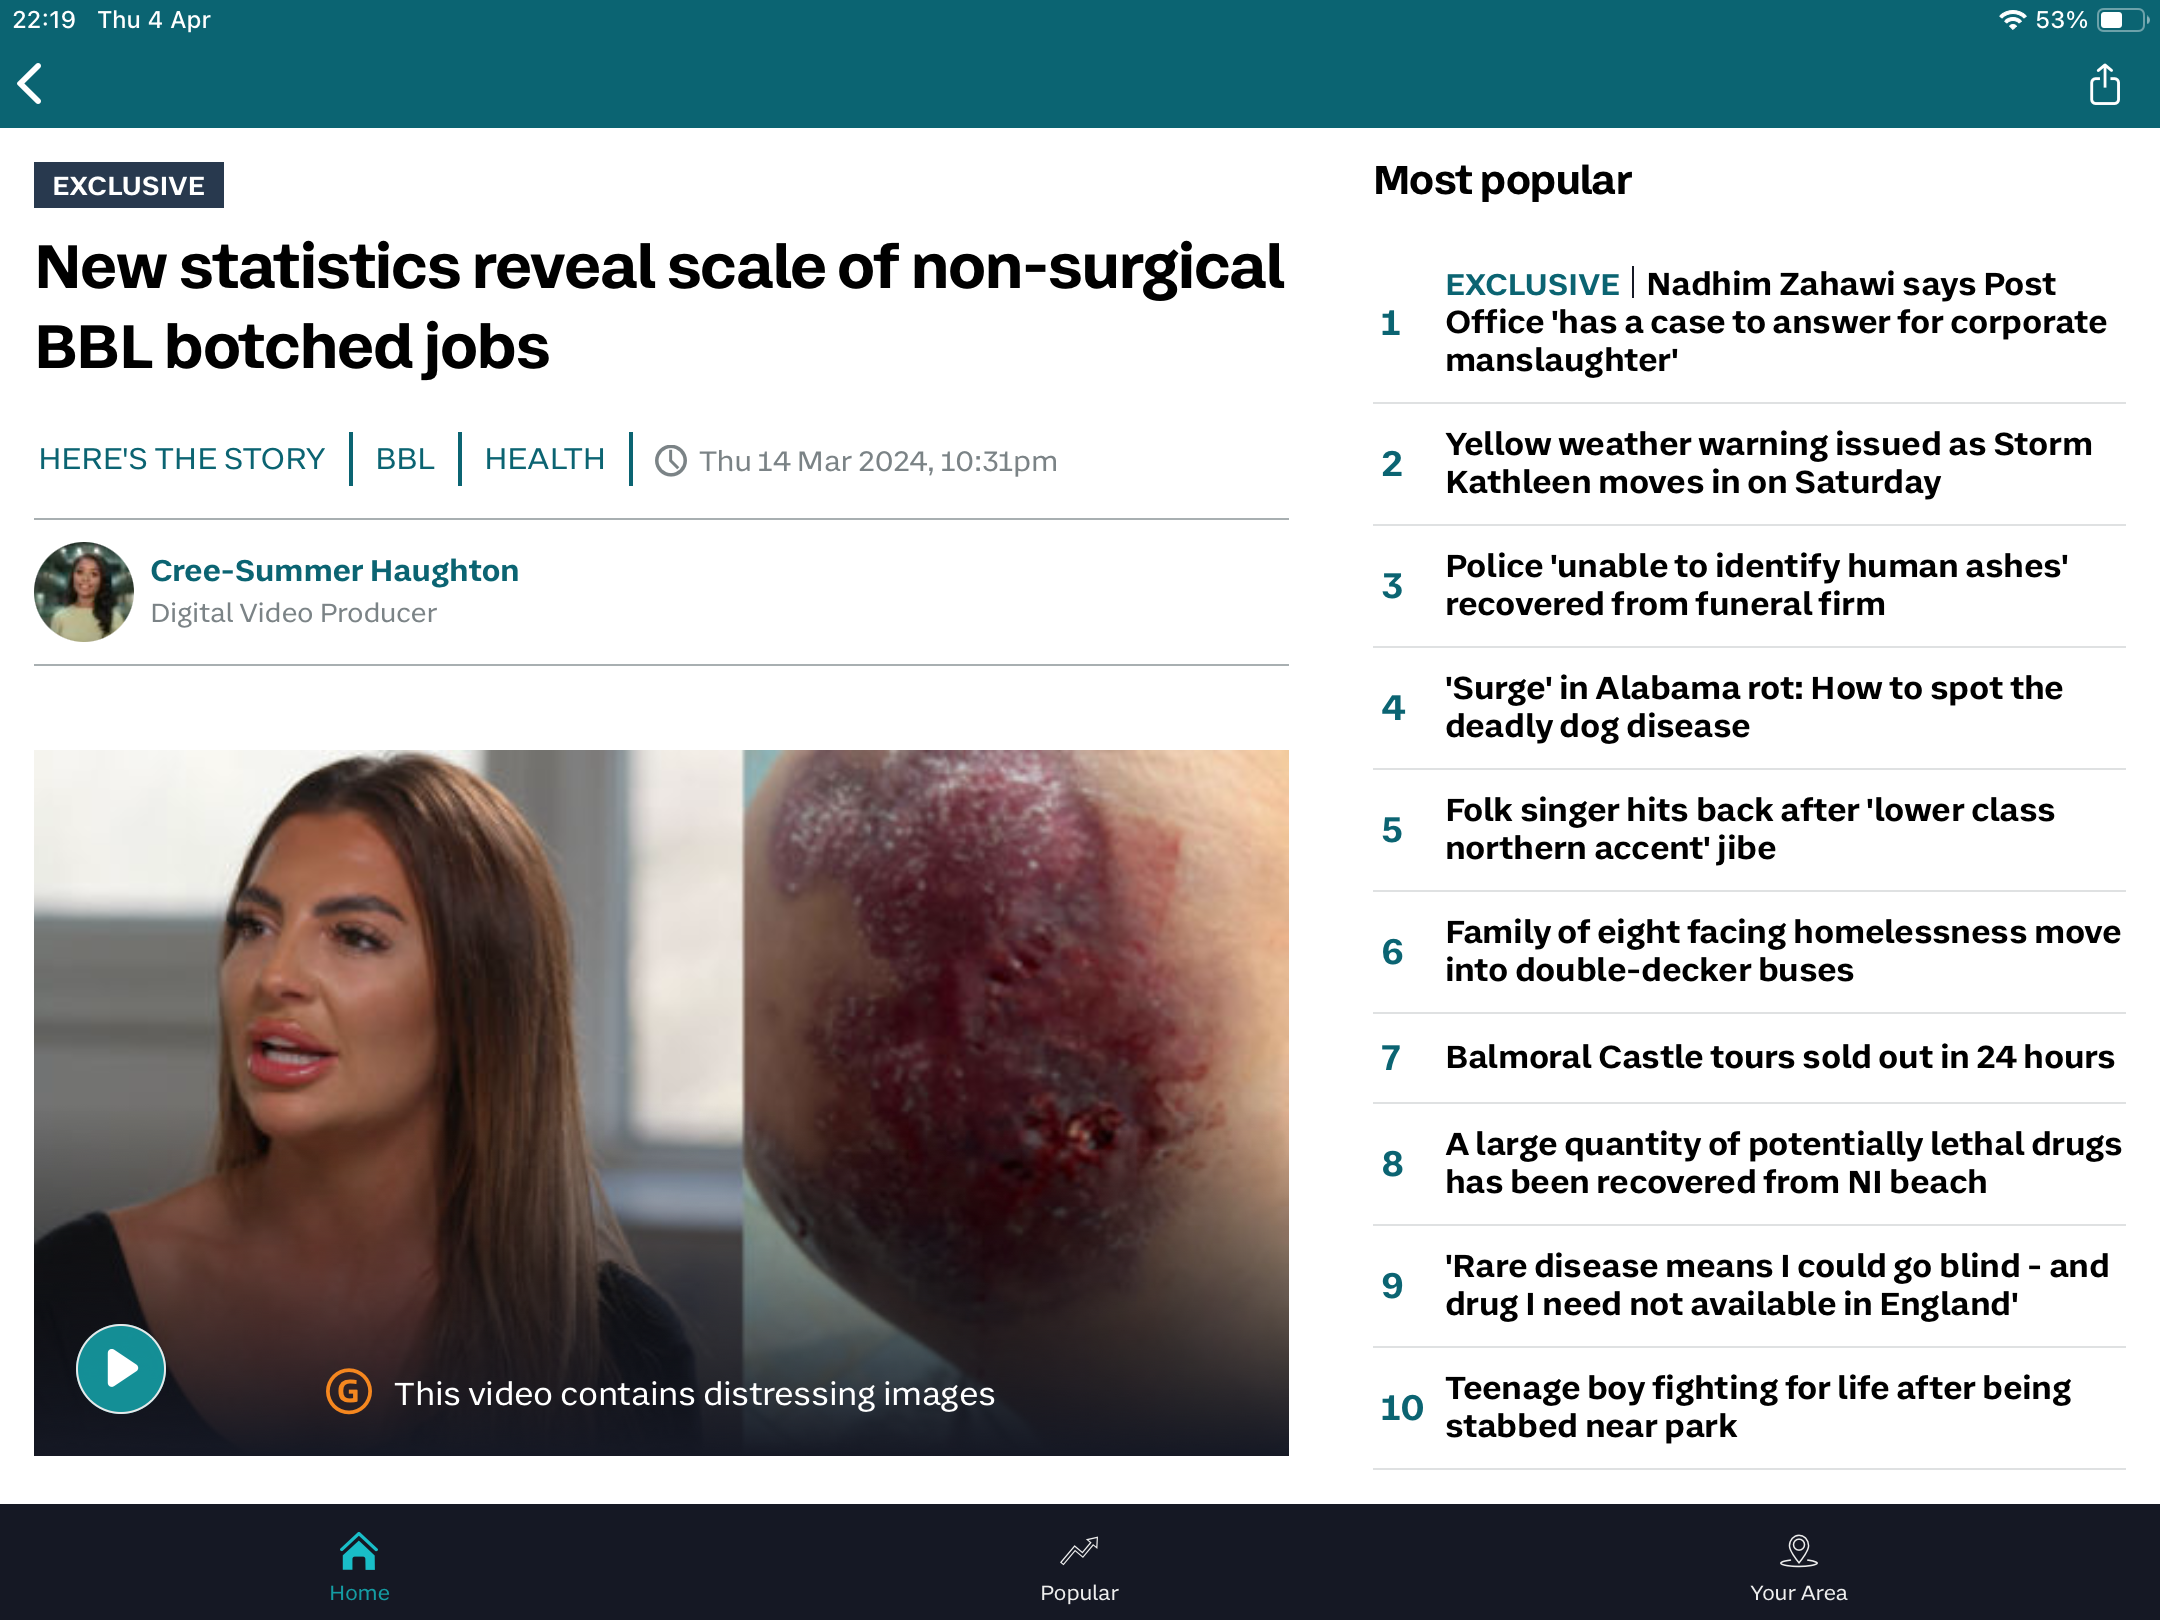Viewport: 2160px width, 1620px height.
Task: Tap the Home house icon
Action: [359, 1551]
